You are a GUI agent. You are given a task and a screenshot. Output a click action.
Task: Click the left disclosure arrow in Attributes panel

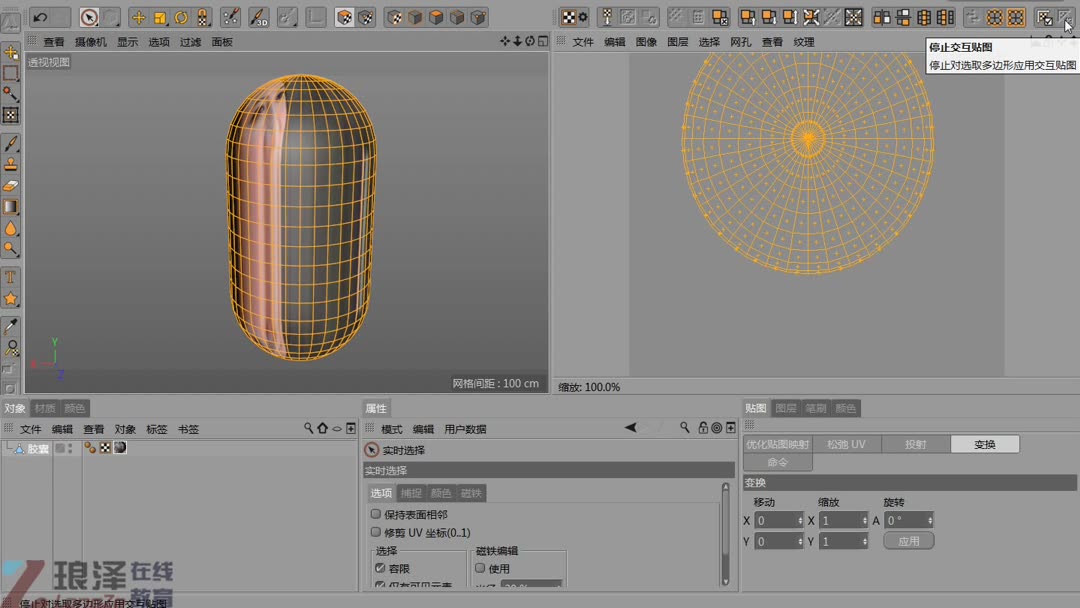pos(630,428)
